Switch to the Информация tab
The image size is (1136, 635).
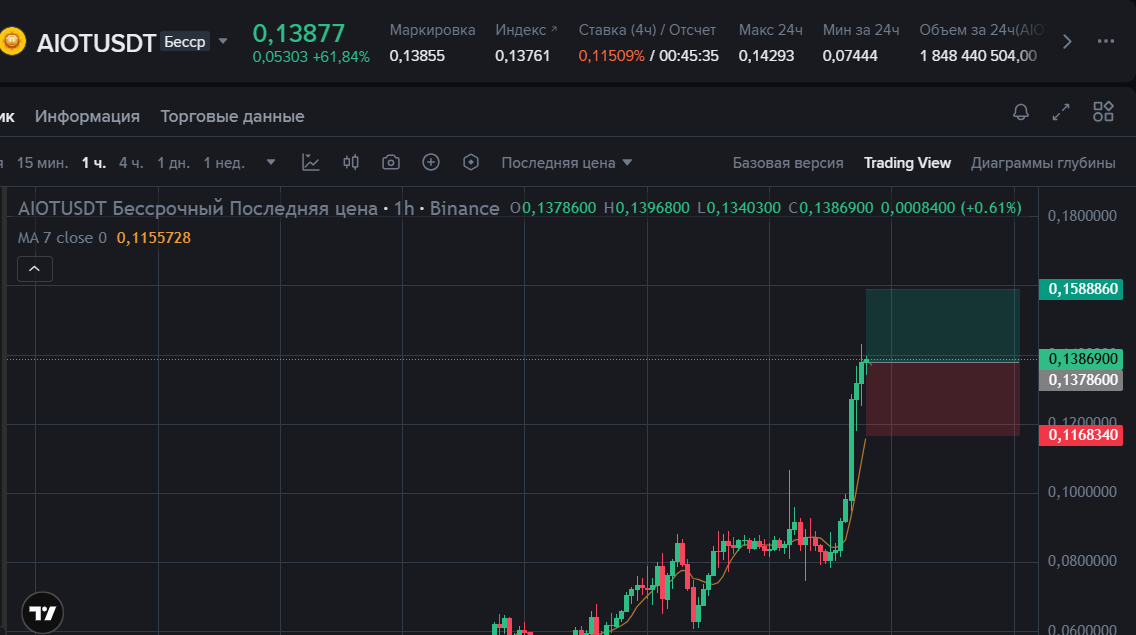click(x=87, y=116)
